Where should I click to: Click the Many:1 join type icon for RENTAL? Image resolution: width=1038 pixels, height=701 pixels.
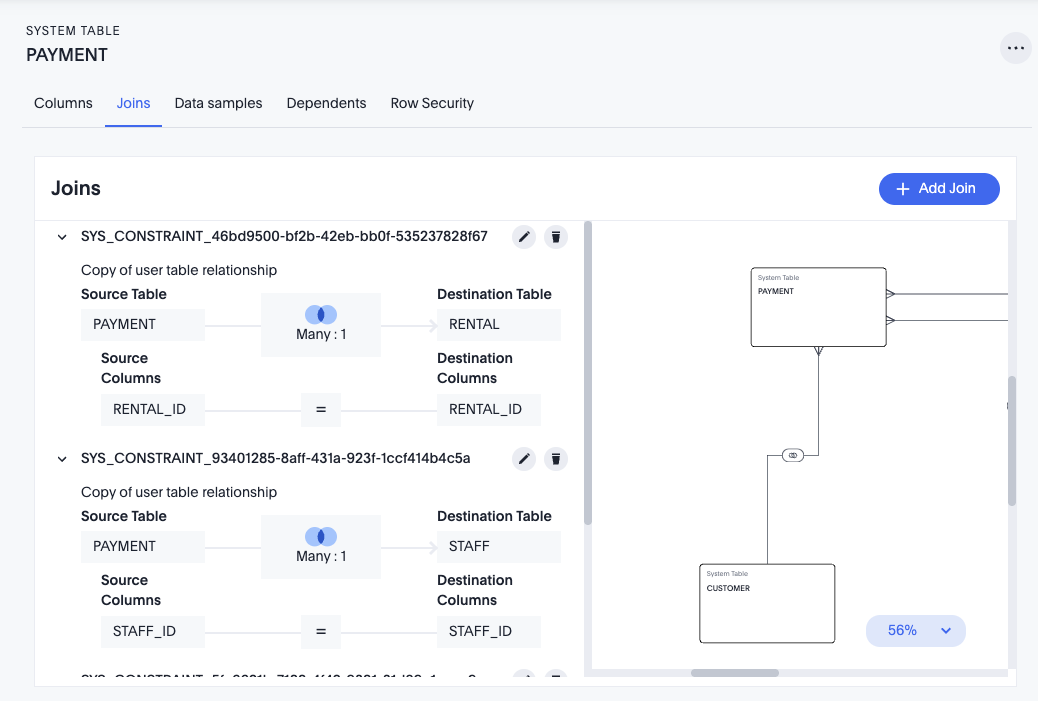click(x=321, y=314)
